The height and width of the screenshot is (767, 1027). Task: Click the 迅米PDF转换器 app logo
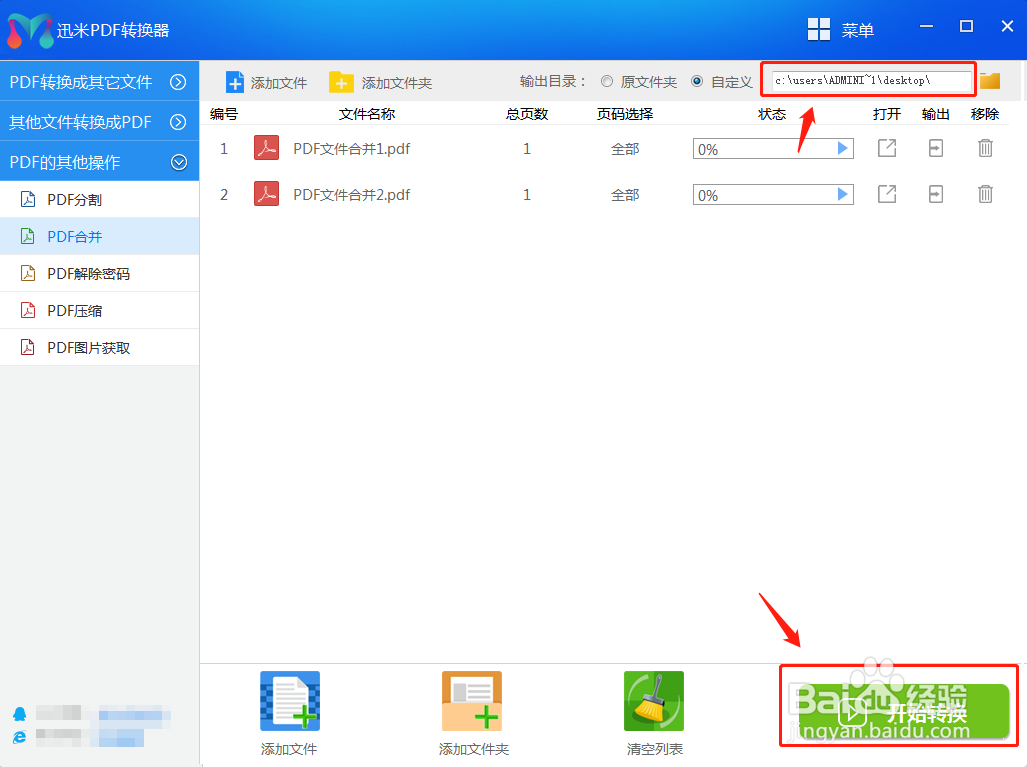coord(29,30)
